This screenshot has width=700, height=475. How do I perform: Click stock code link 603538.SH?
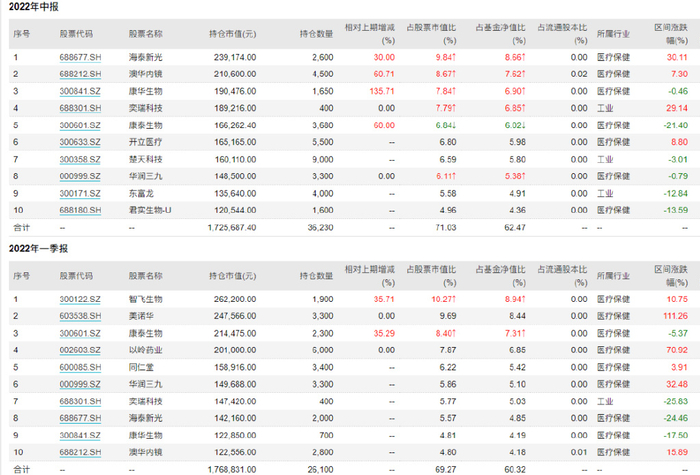click(x=80, y=316)
